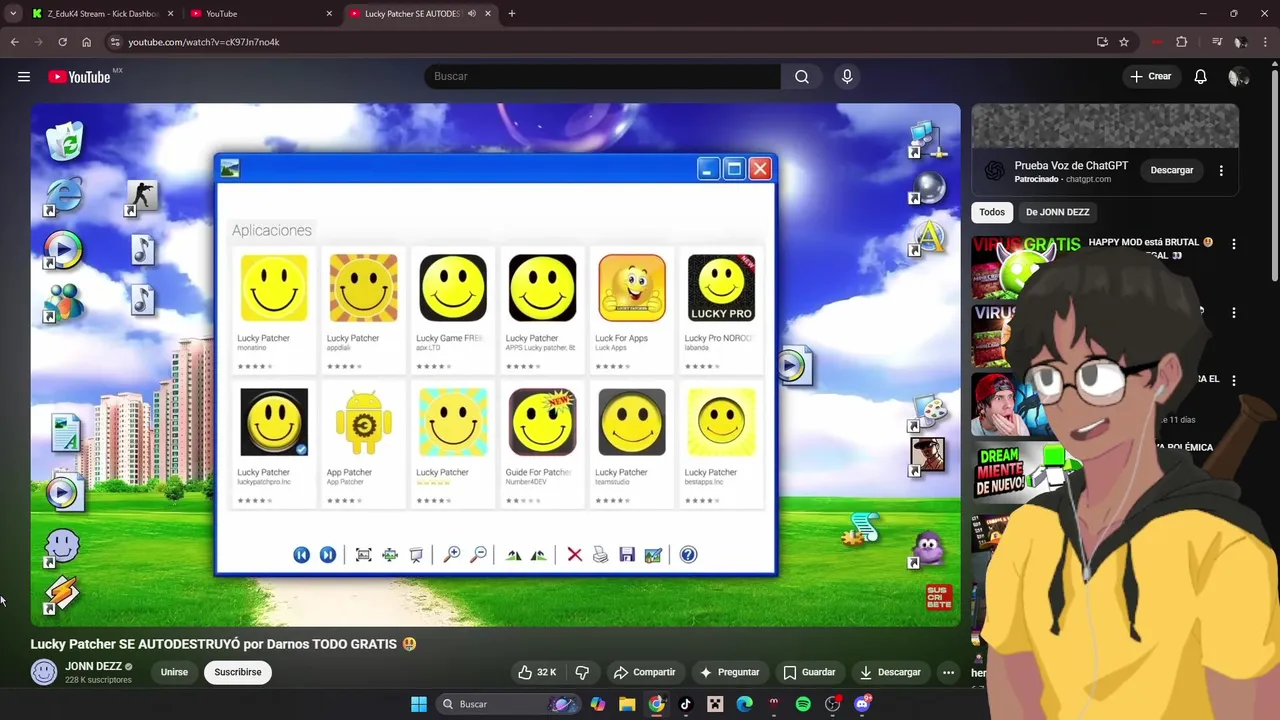Click the taskbar Buscar search box
The image size is (1280, 720).
[510, 704]
